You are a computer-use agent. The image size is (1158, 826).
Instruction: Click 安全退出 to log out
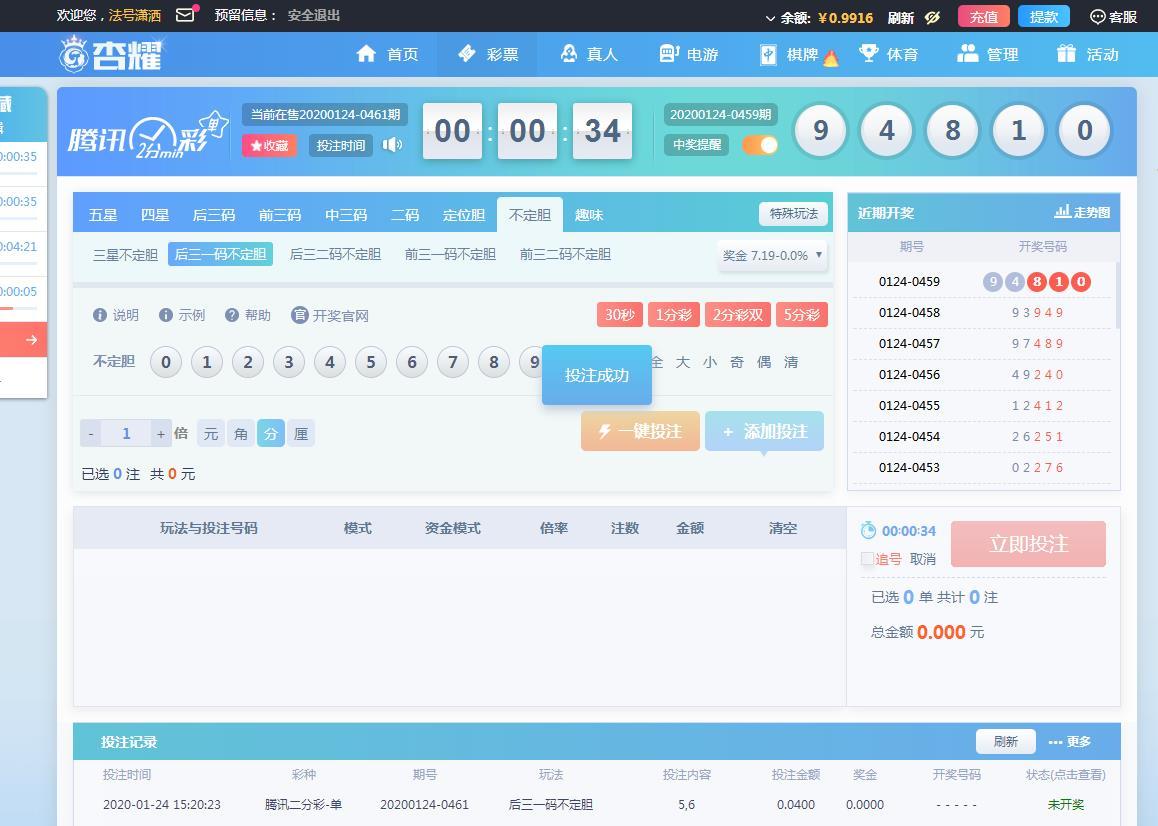pos(314,15)
